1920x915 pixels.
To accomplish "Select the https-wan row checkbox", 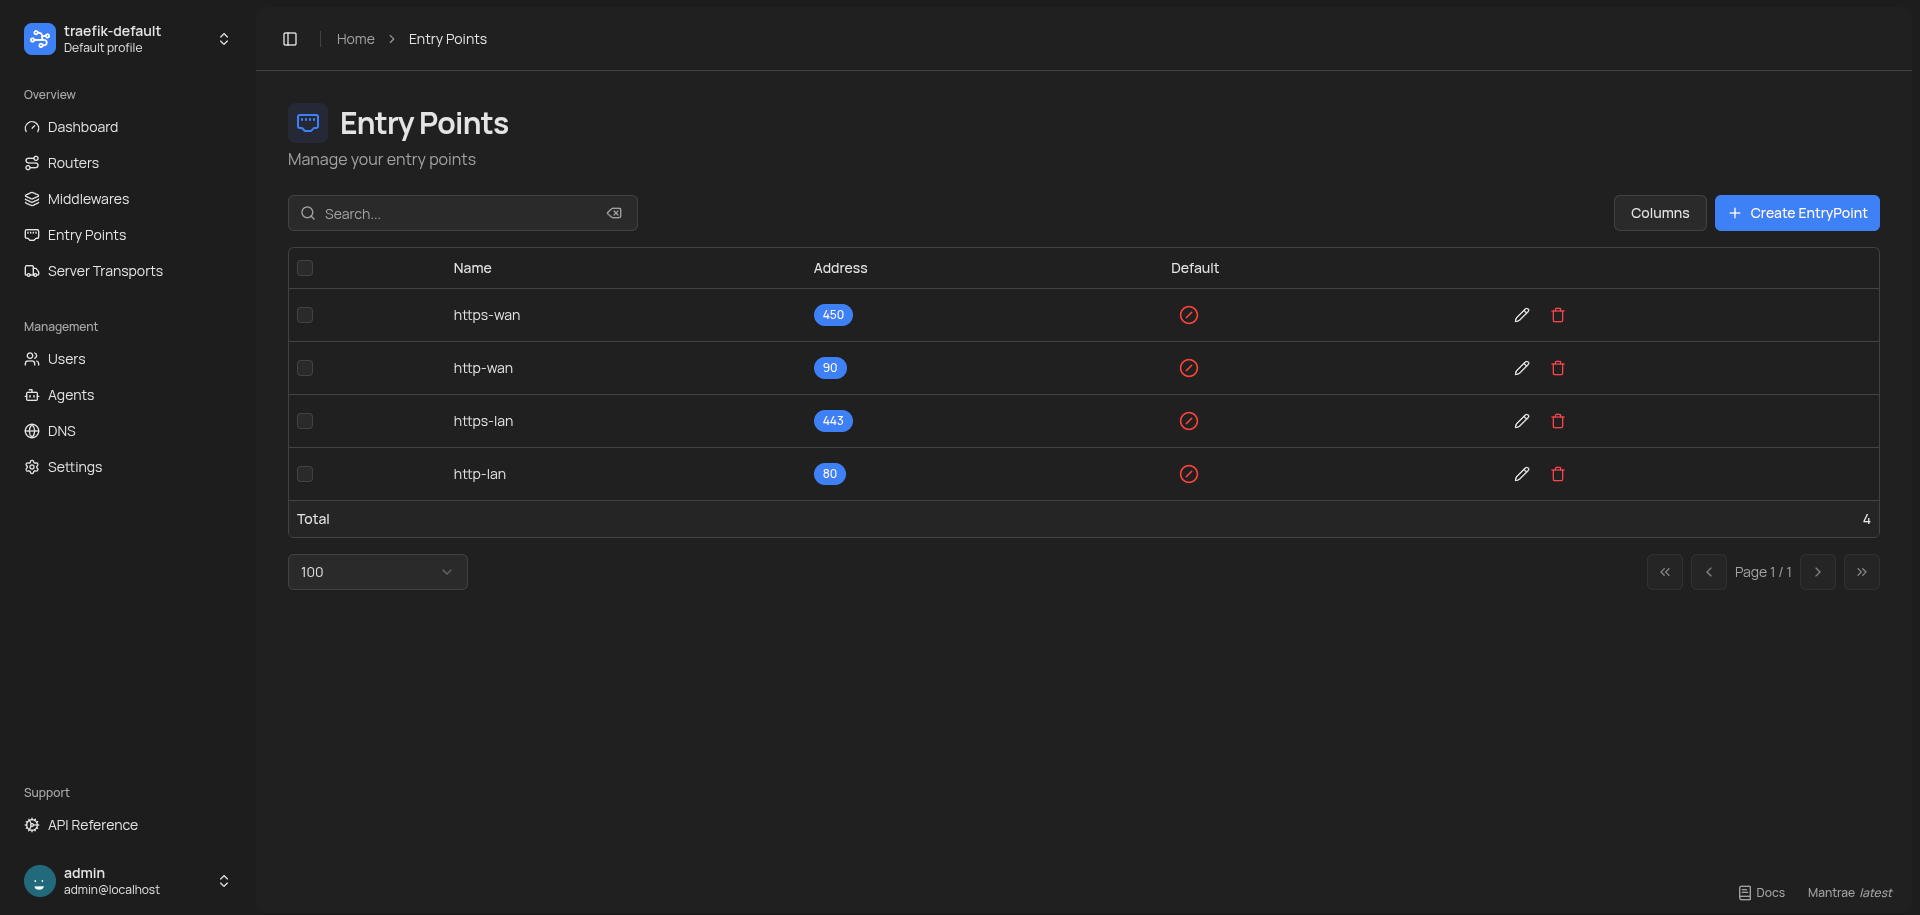I will (305, 315).
